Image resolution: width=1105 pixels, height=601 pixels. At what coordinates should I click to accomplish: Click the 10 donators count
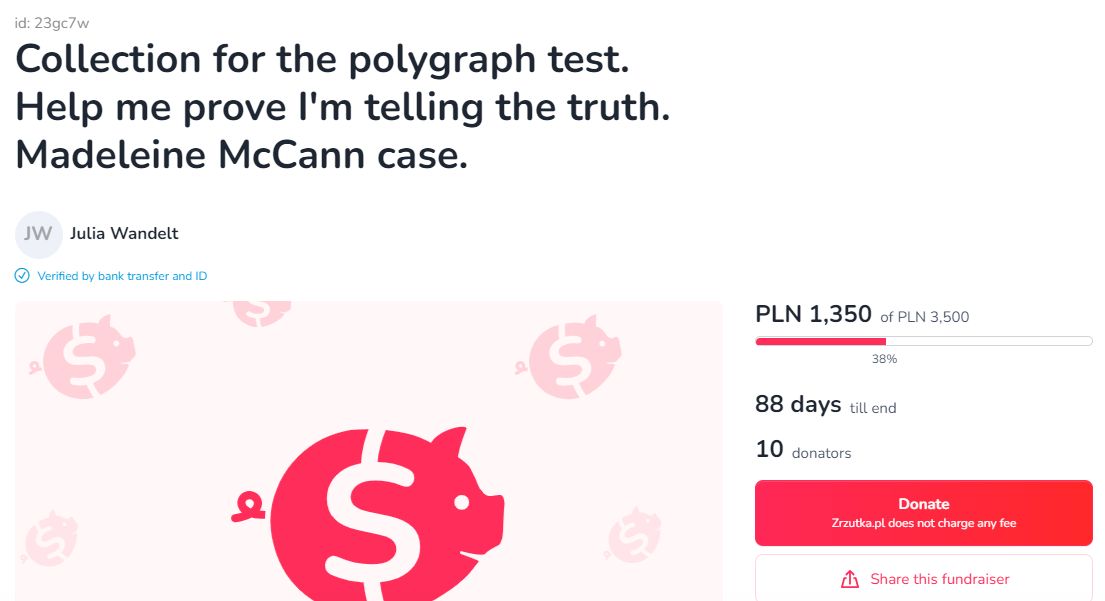tap(803, 451)
